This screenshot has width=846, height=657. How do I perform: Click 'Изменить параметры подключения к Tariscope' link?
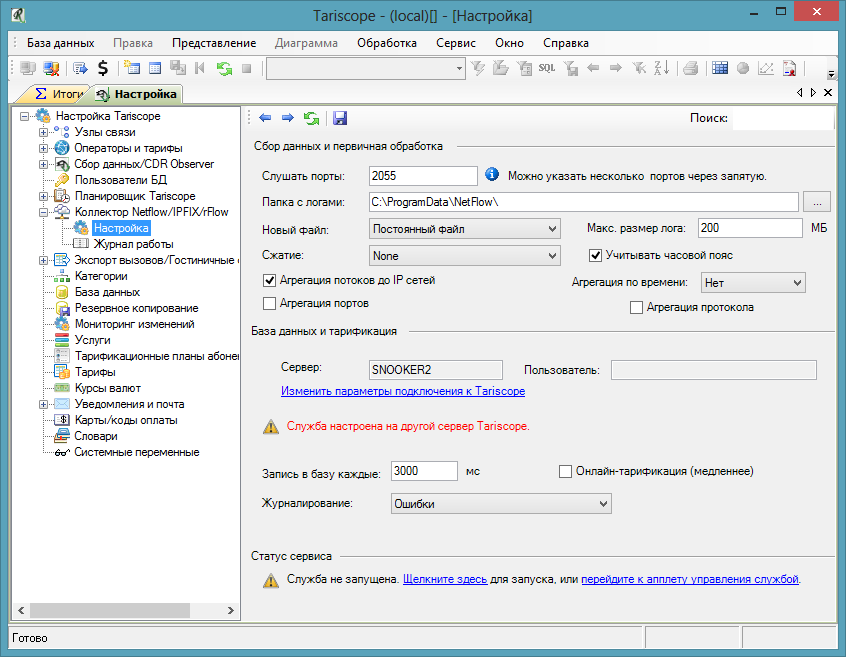[403, 391]
